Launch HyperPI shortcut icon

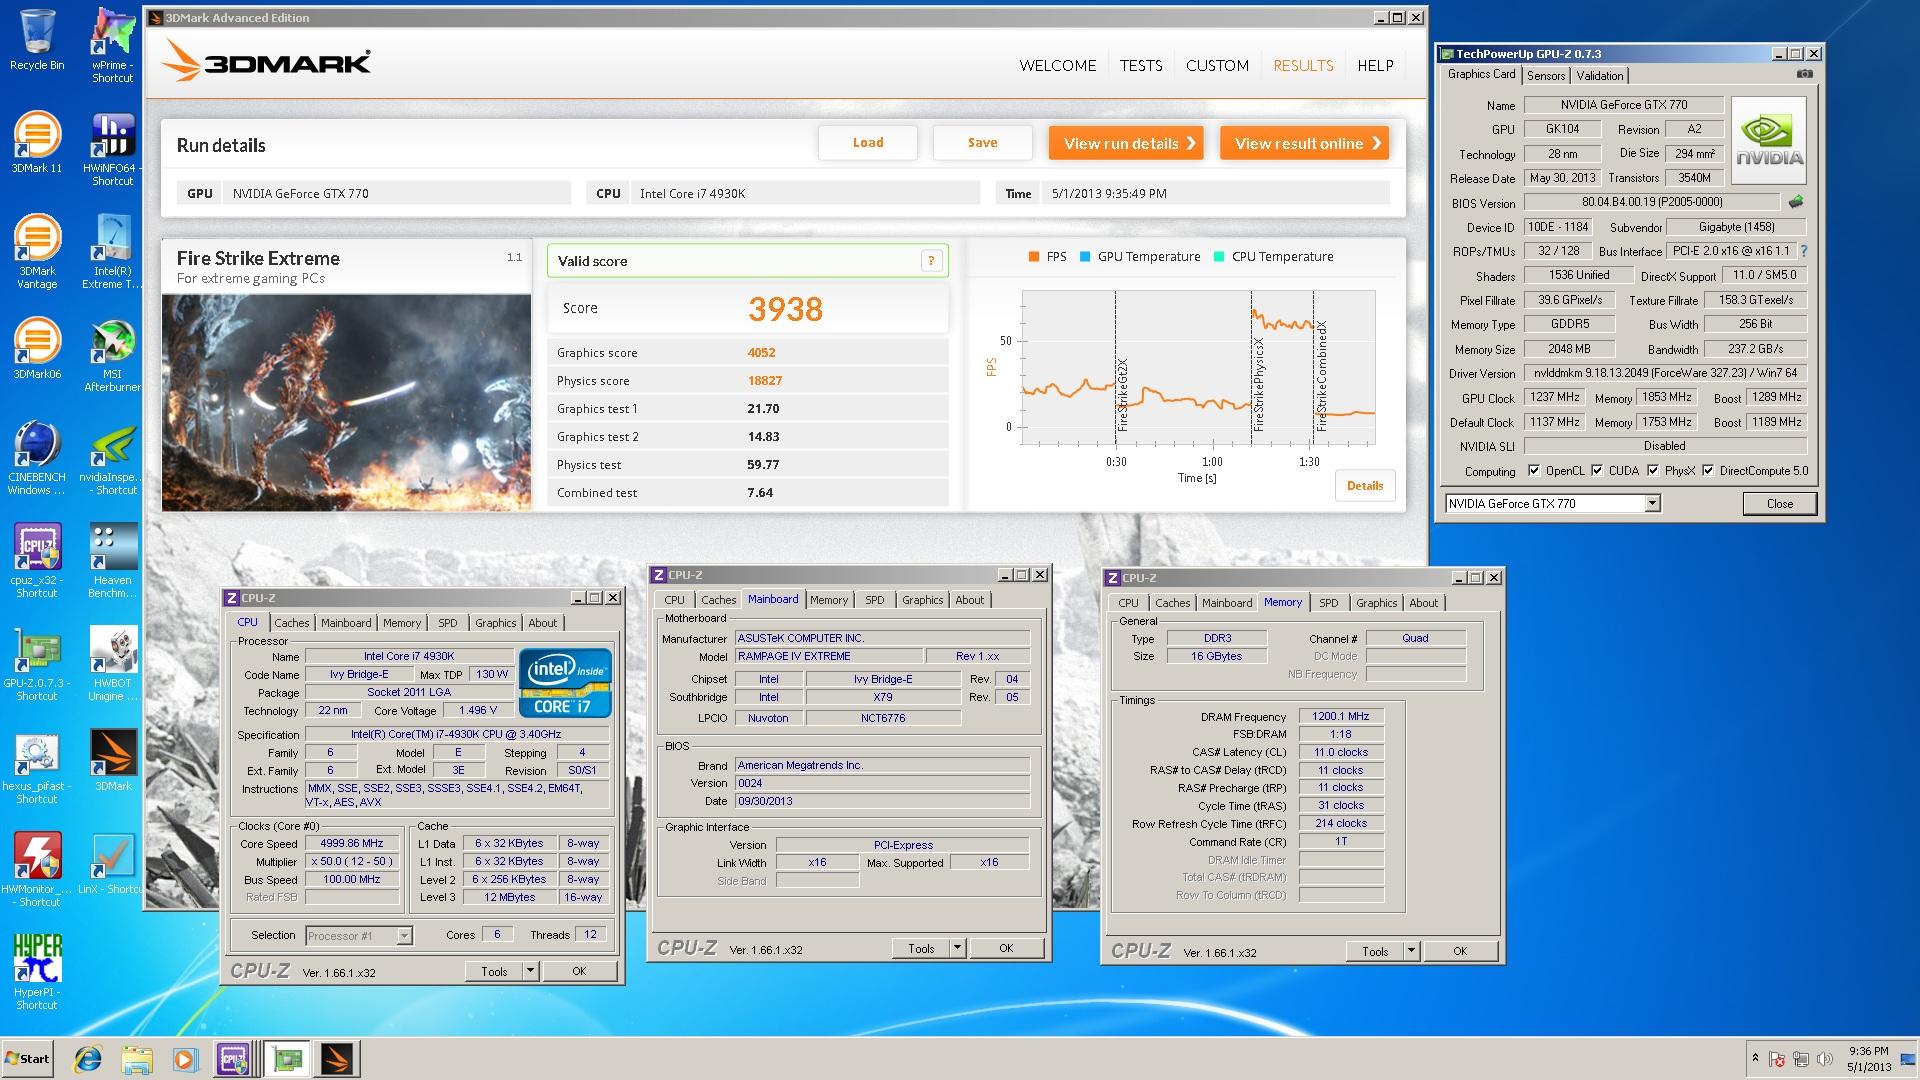point(37,973)
